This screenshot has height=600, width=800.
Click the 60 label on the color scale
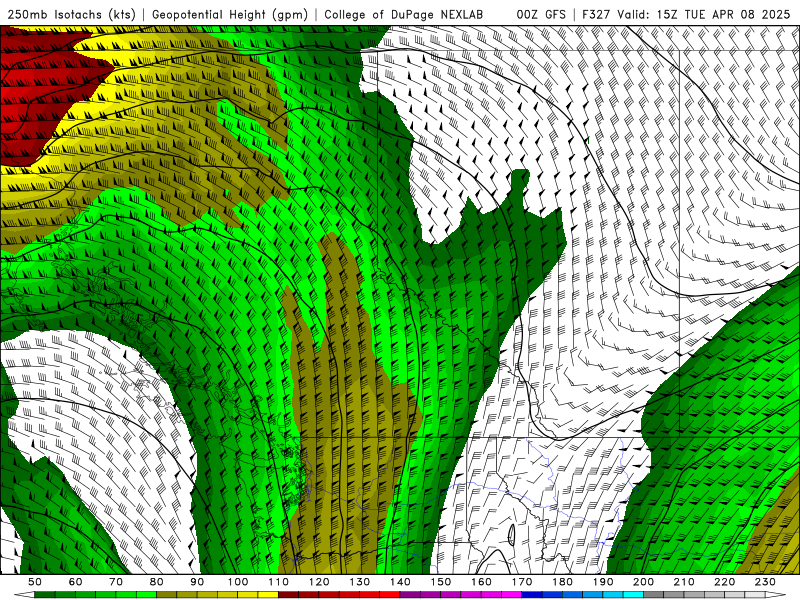[76, 582]
